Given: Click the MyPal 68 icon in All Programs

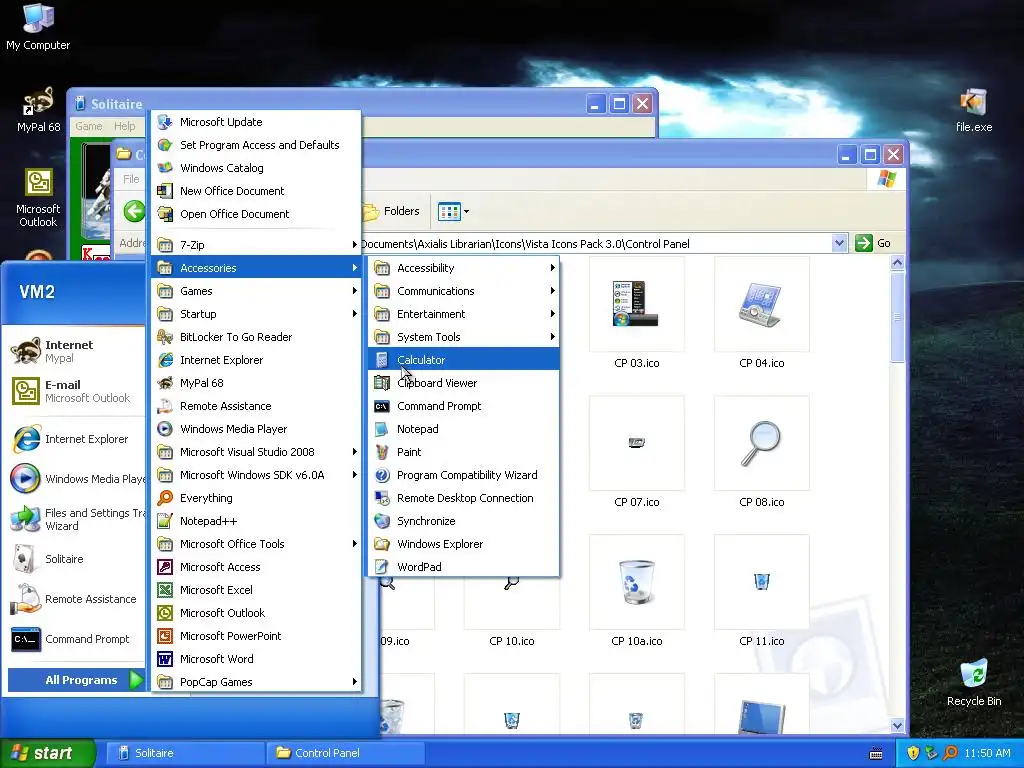Looking at the screenshot, I should coord(165,383).
